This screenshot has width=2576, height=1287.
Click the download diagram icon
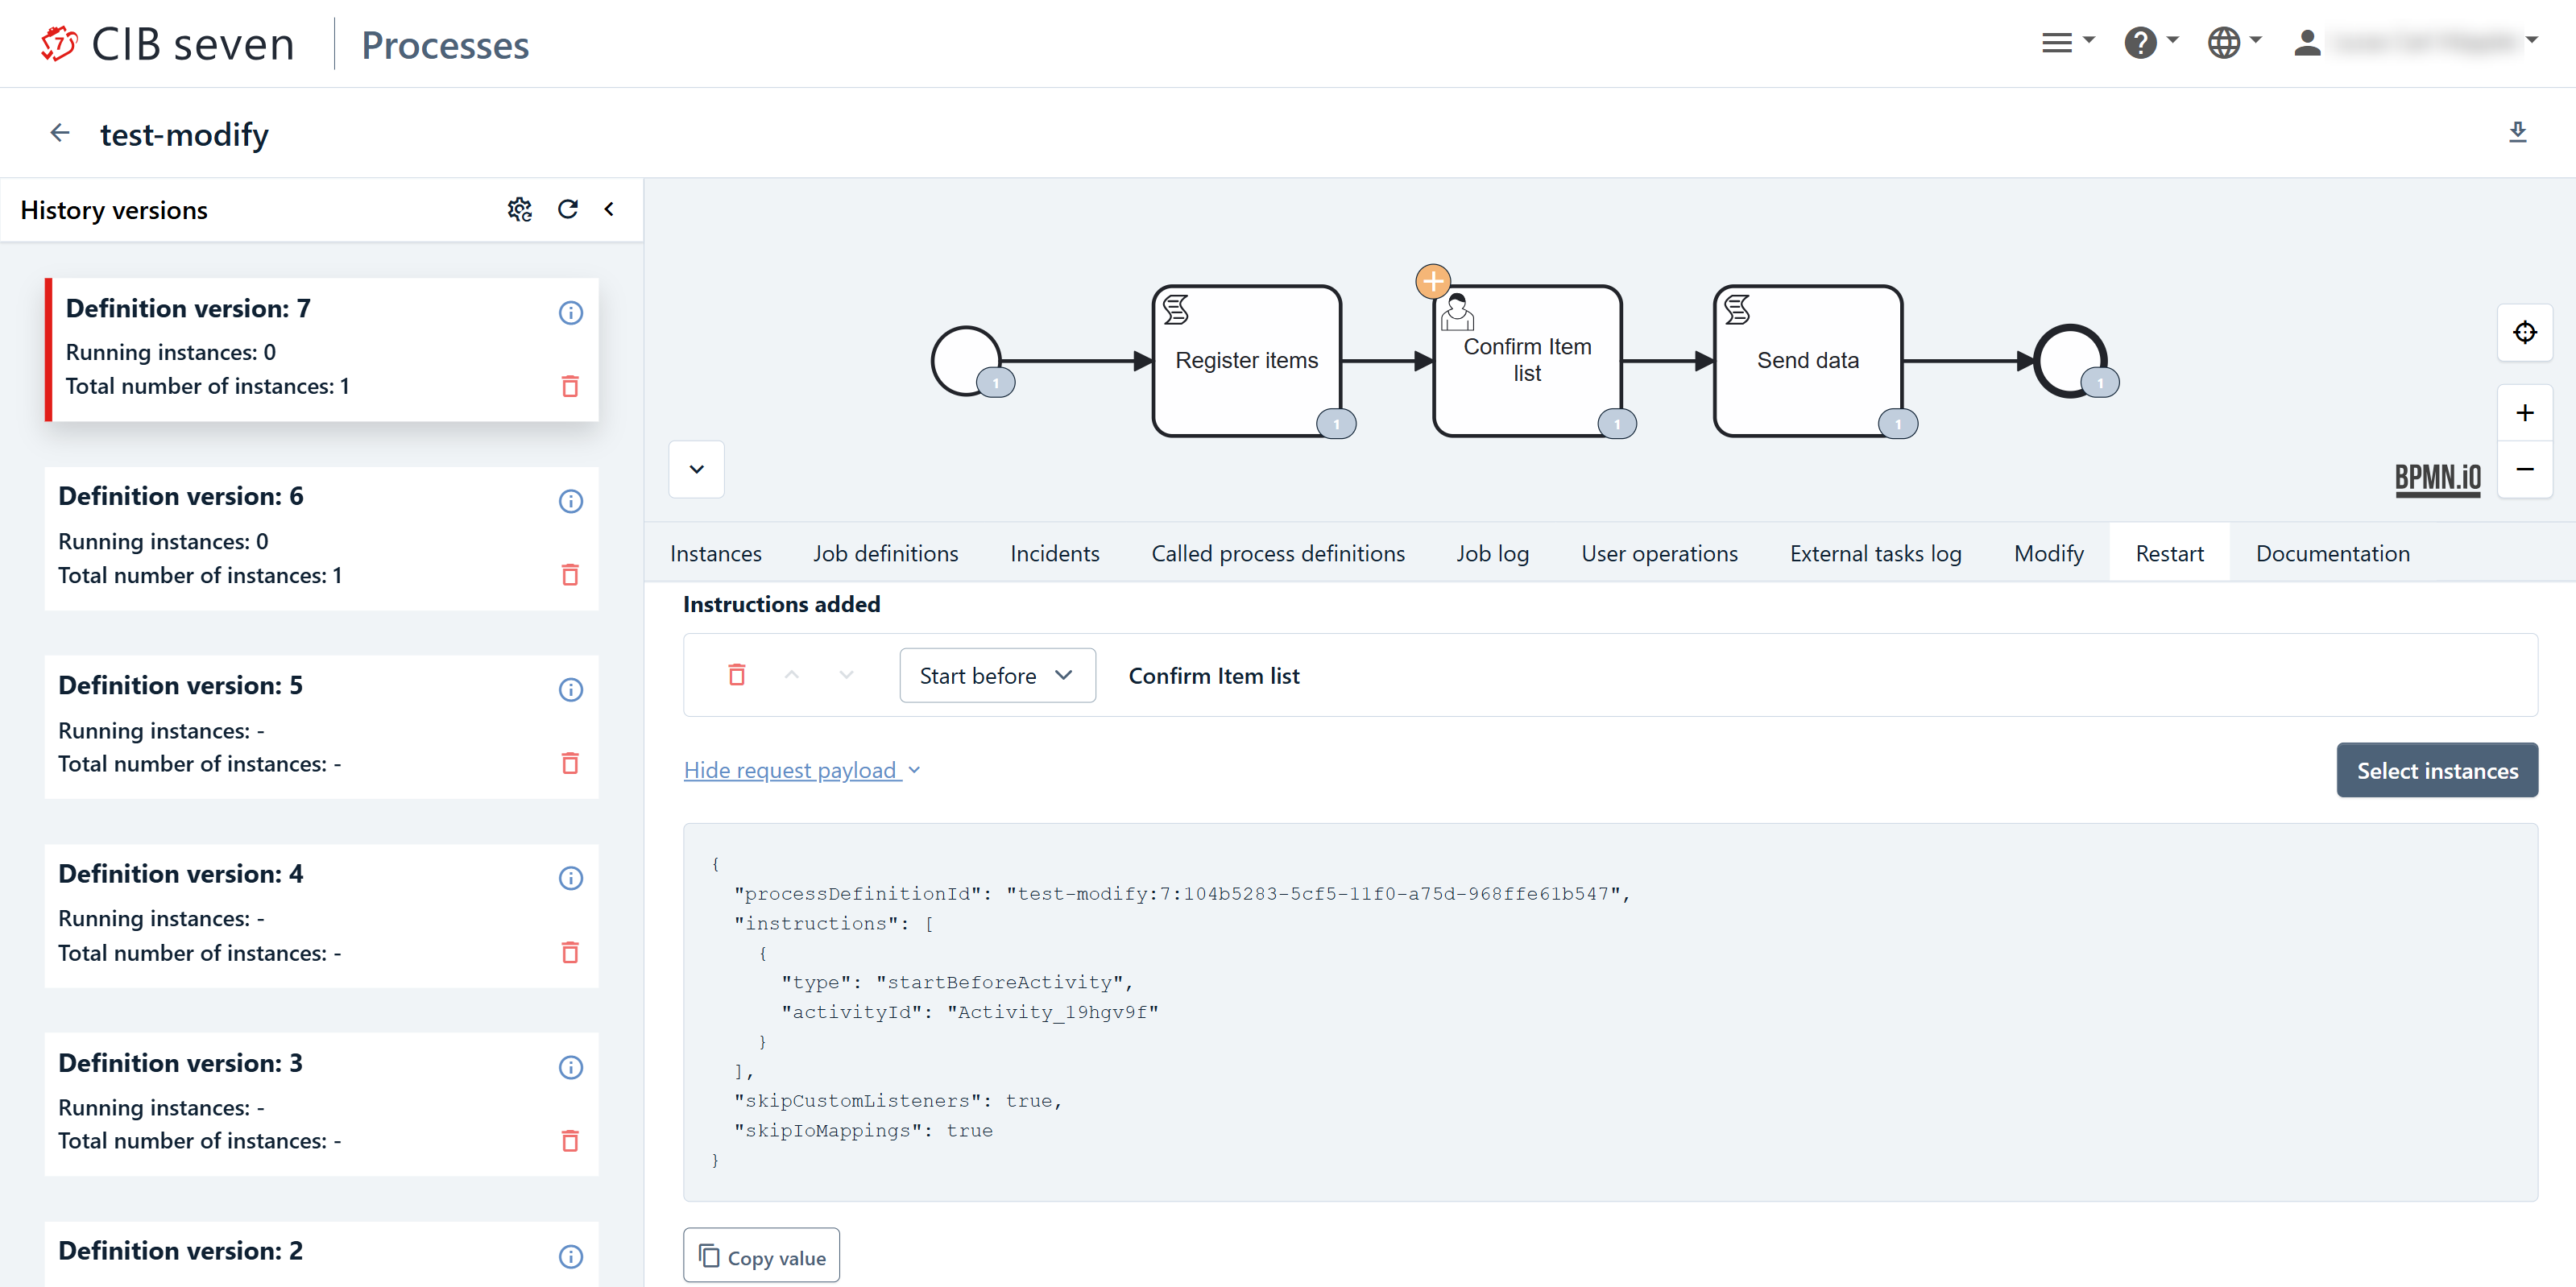coord(2517,132)
